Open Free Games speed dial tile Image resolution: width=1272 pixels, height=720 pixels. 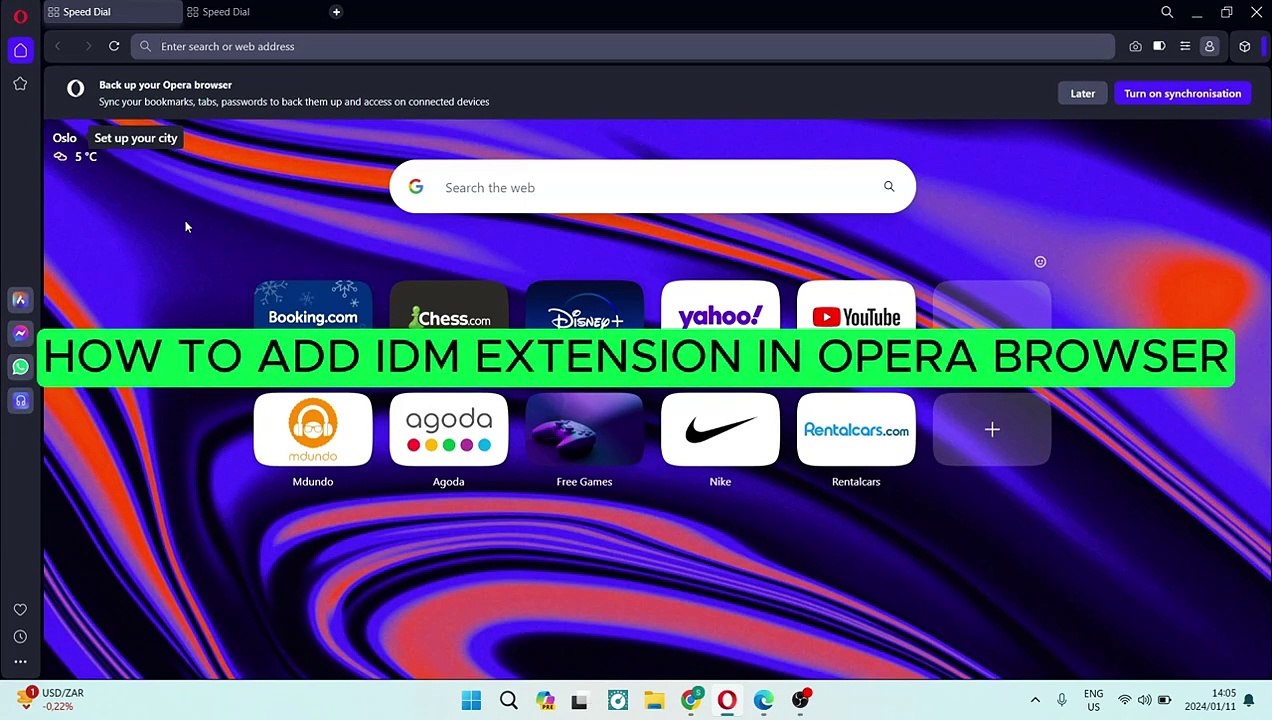[585, 430]
